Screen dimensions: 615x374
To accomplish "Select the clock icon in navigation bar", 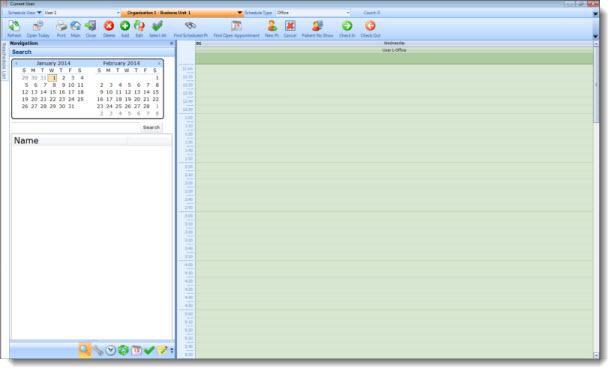I will coord(111,350).
